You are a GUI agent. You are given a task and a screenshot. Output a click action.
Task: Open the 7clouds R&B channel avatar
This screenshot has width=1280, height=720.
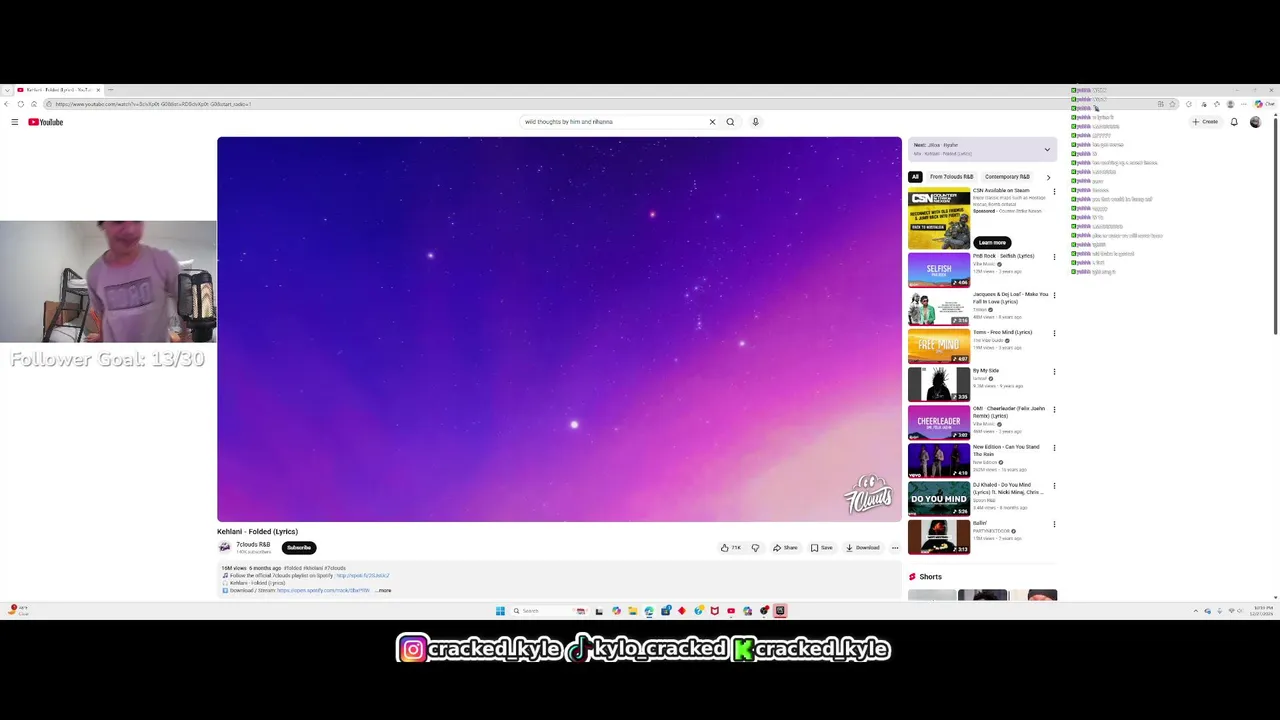point(225,547)
